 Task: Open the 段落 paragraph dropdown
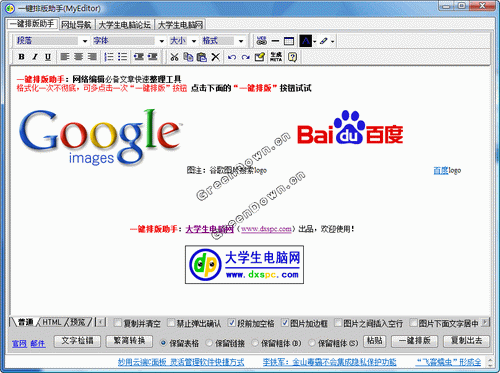coord(52,41)
